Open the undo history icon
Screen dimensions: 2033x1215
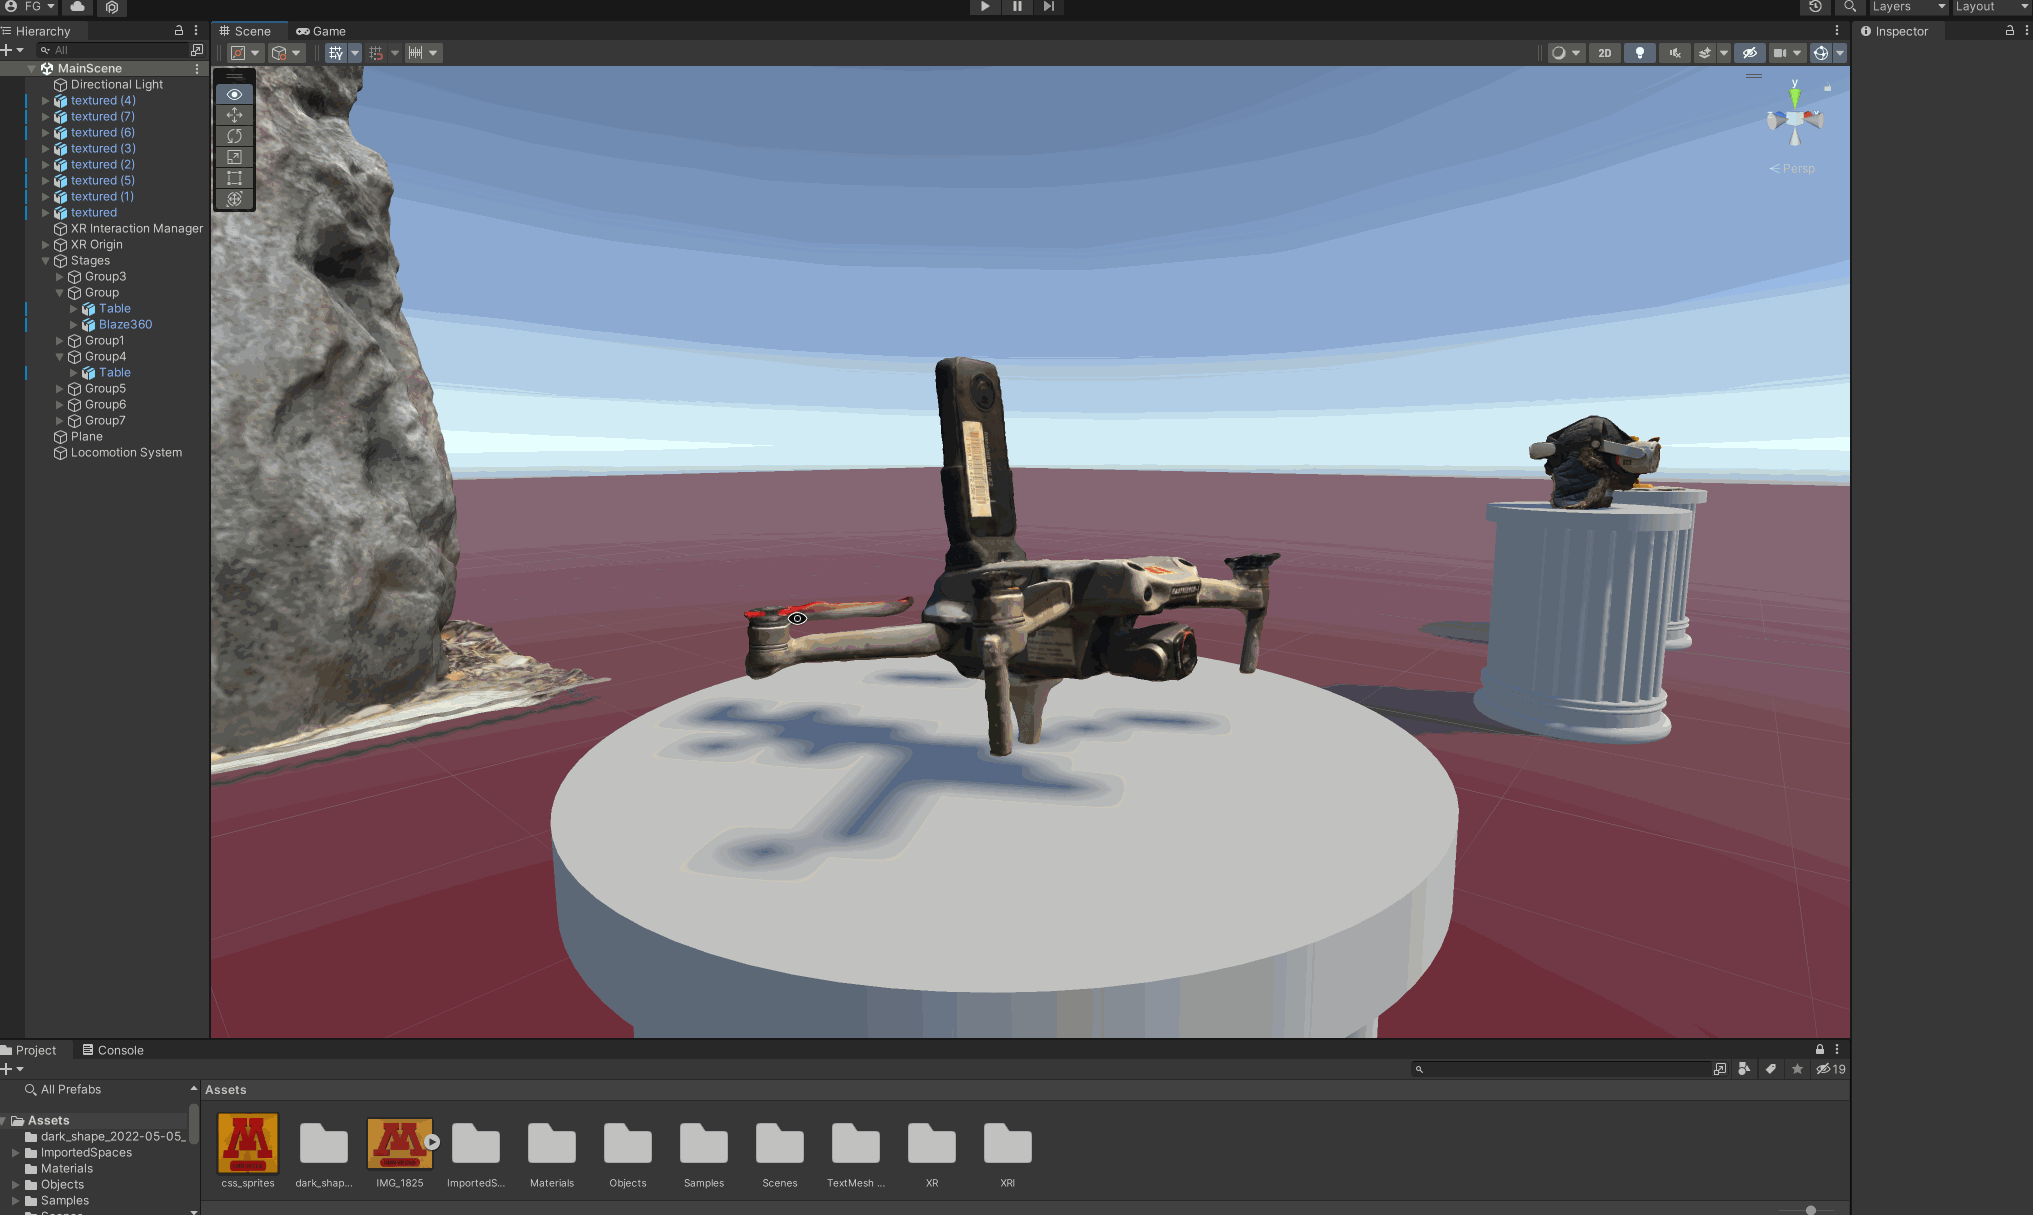point(1815,6)
